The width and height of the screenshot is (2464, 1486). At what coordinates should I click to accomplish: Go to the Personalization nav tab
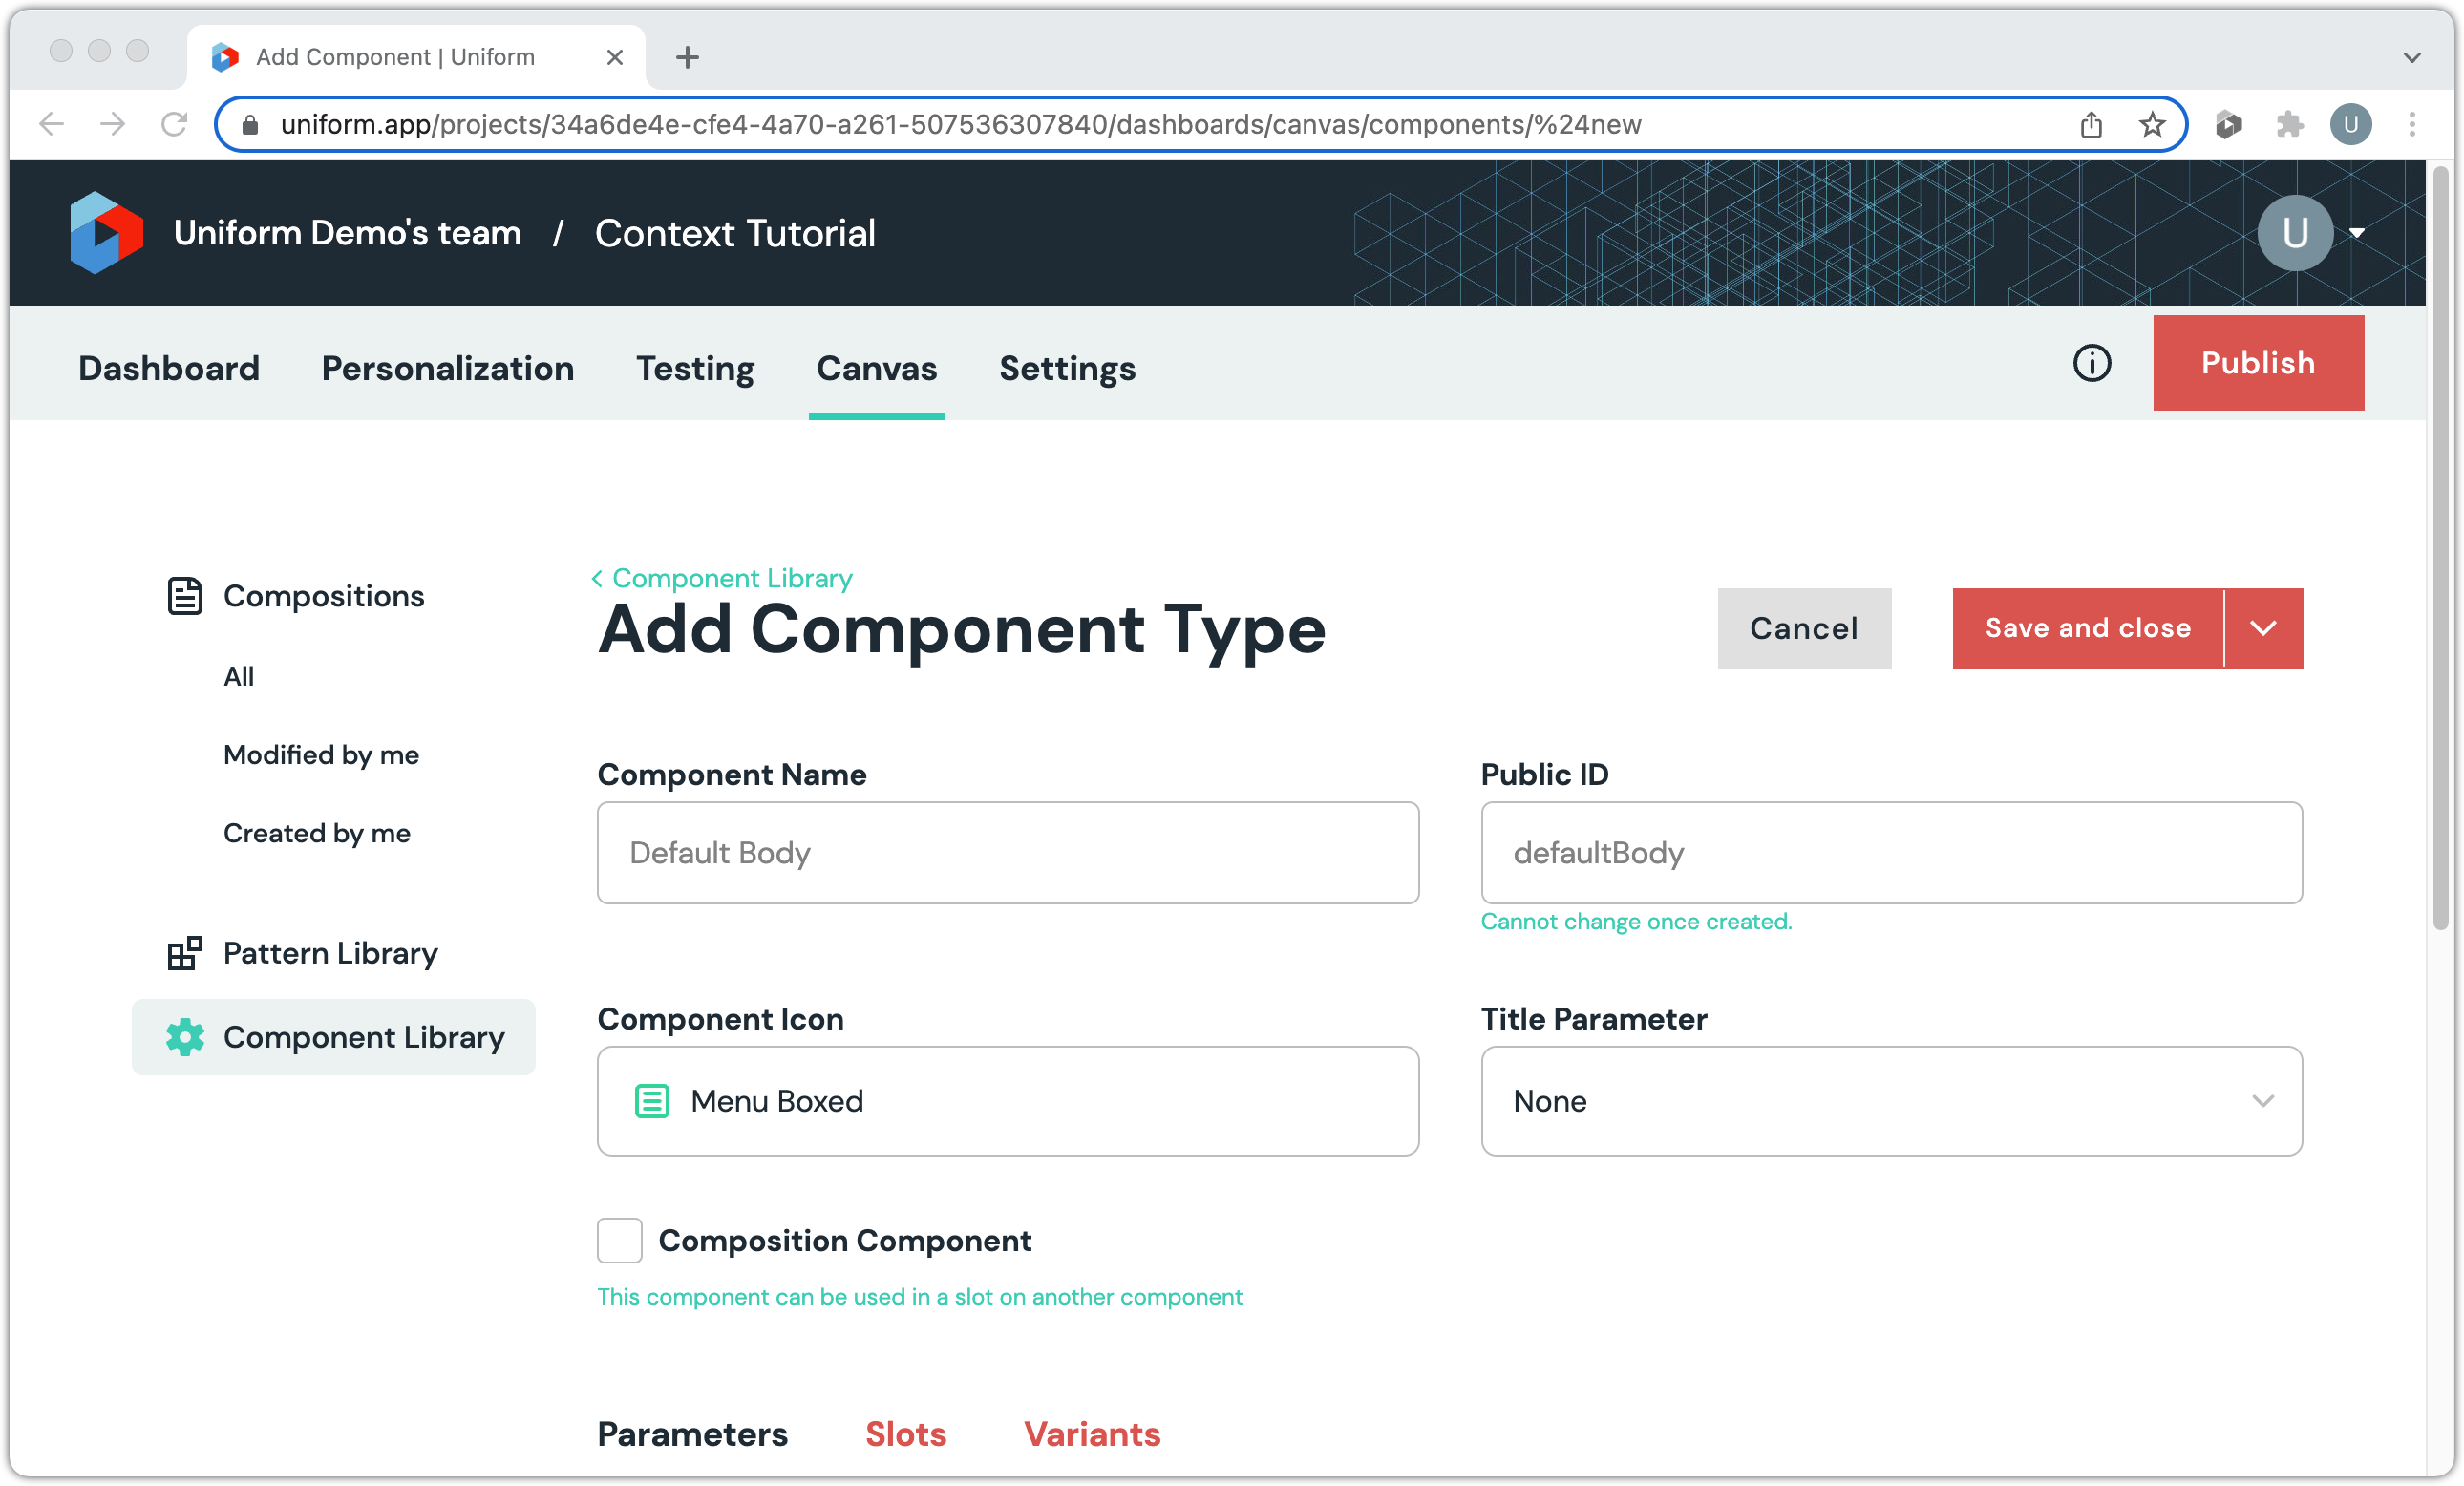coord(447,368)
